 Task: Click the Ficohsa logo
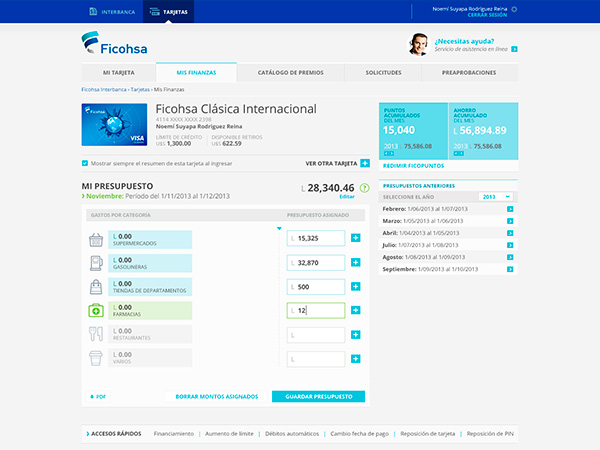pyautogui.click(x=114, y=43)
